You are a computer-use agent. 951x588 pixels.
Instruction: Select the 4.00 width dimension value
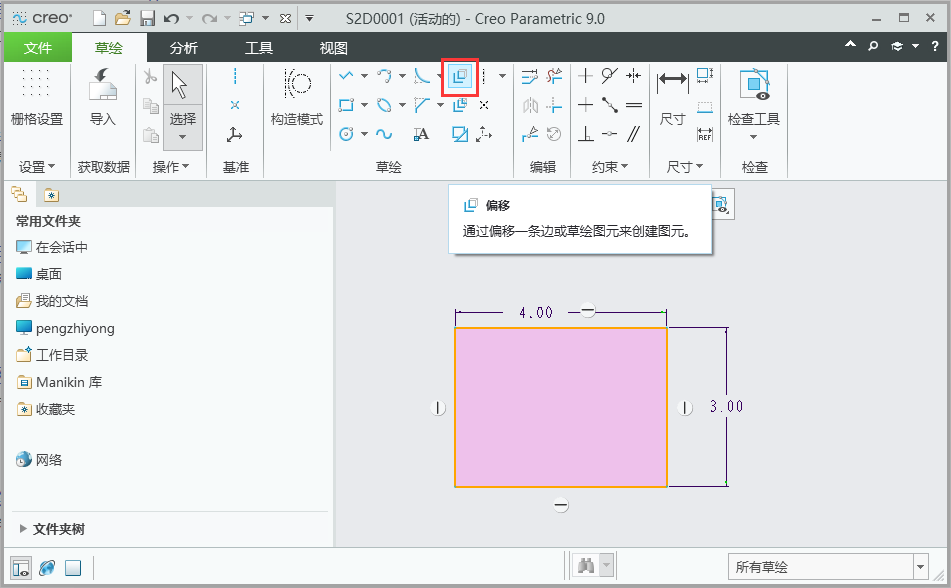pos(536,313)
